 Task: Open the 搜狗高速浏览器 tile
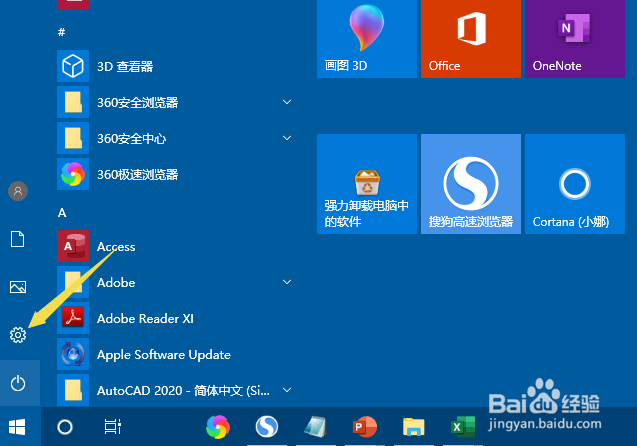[471, 184]
